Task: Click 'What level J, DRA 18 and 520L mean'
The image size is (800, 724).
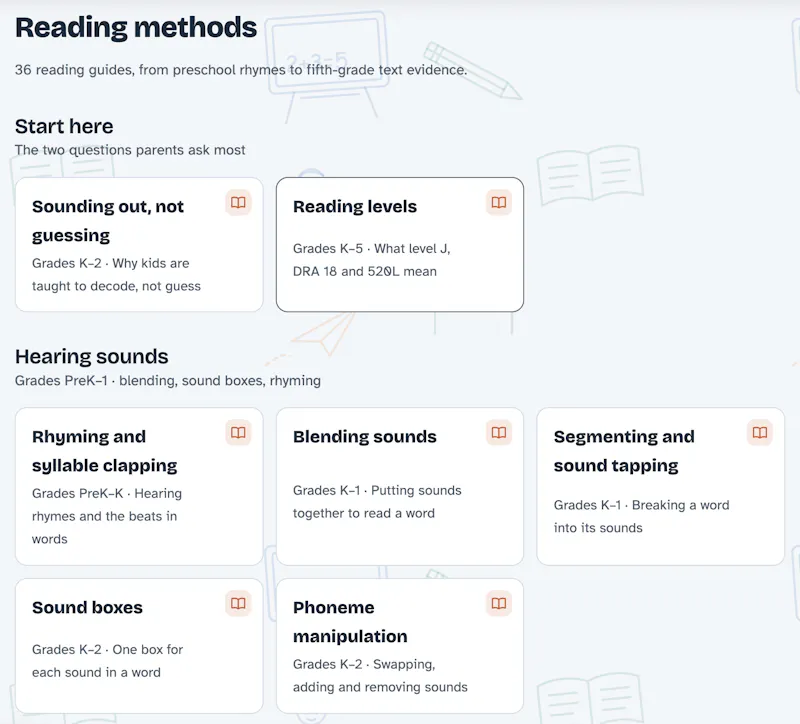Action: click(371, 260)
